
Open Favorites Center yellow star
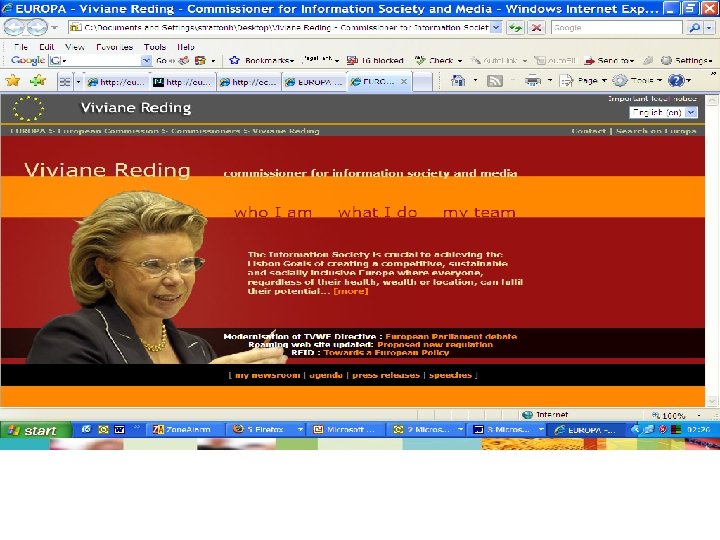click(13, 81)
